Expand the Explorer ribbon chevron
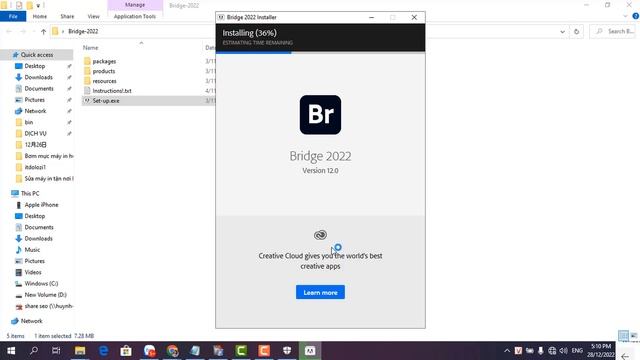The width and height of the screenshot is (640, 360). click(x=625, y=16)
